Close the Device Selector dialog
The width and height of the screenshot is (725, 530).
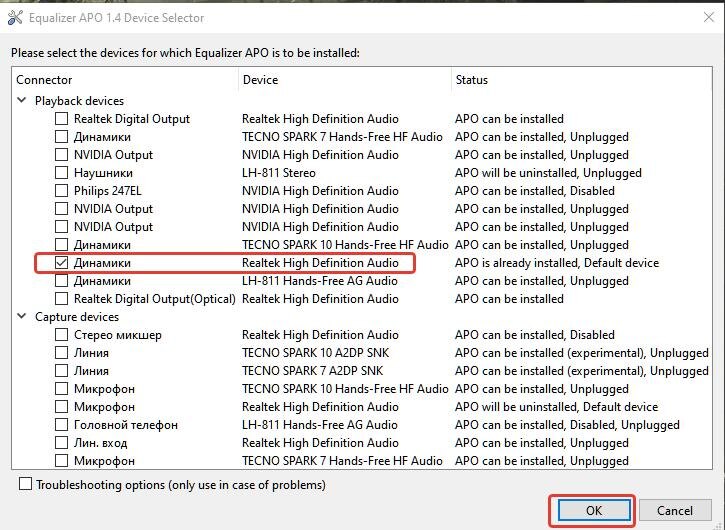tap(708, 18)
